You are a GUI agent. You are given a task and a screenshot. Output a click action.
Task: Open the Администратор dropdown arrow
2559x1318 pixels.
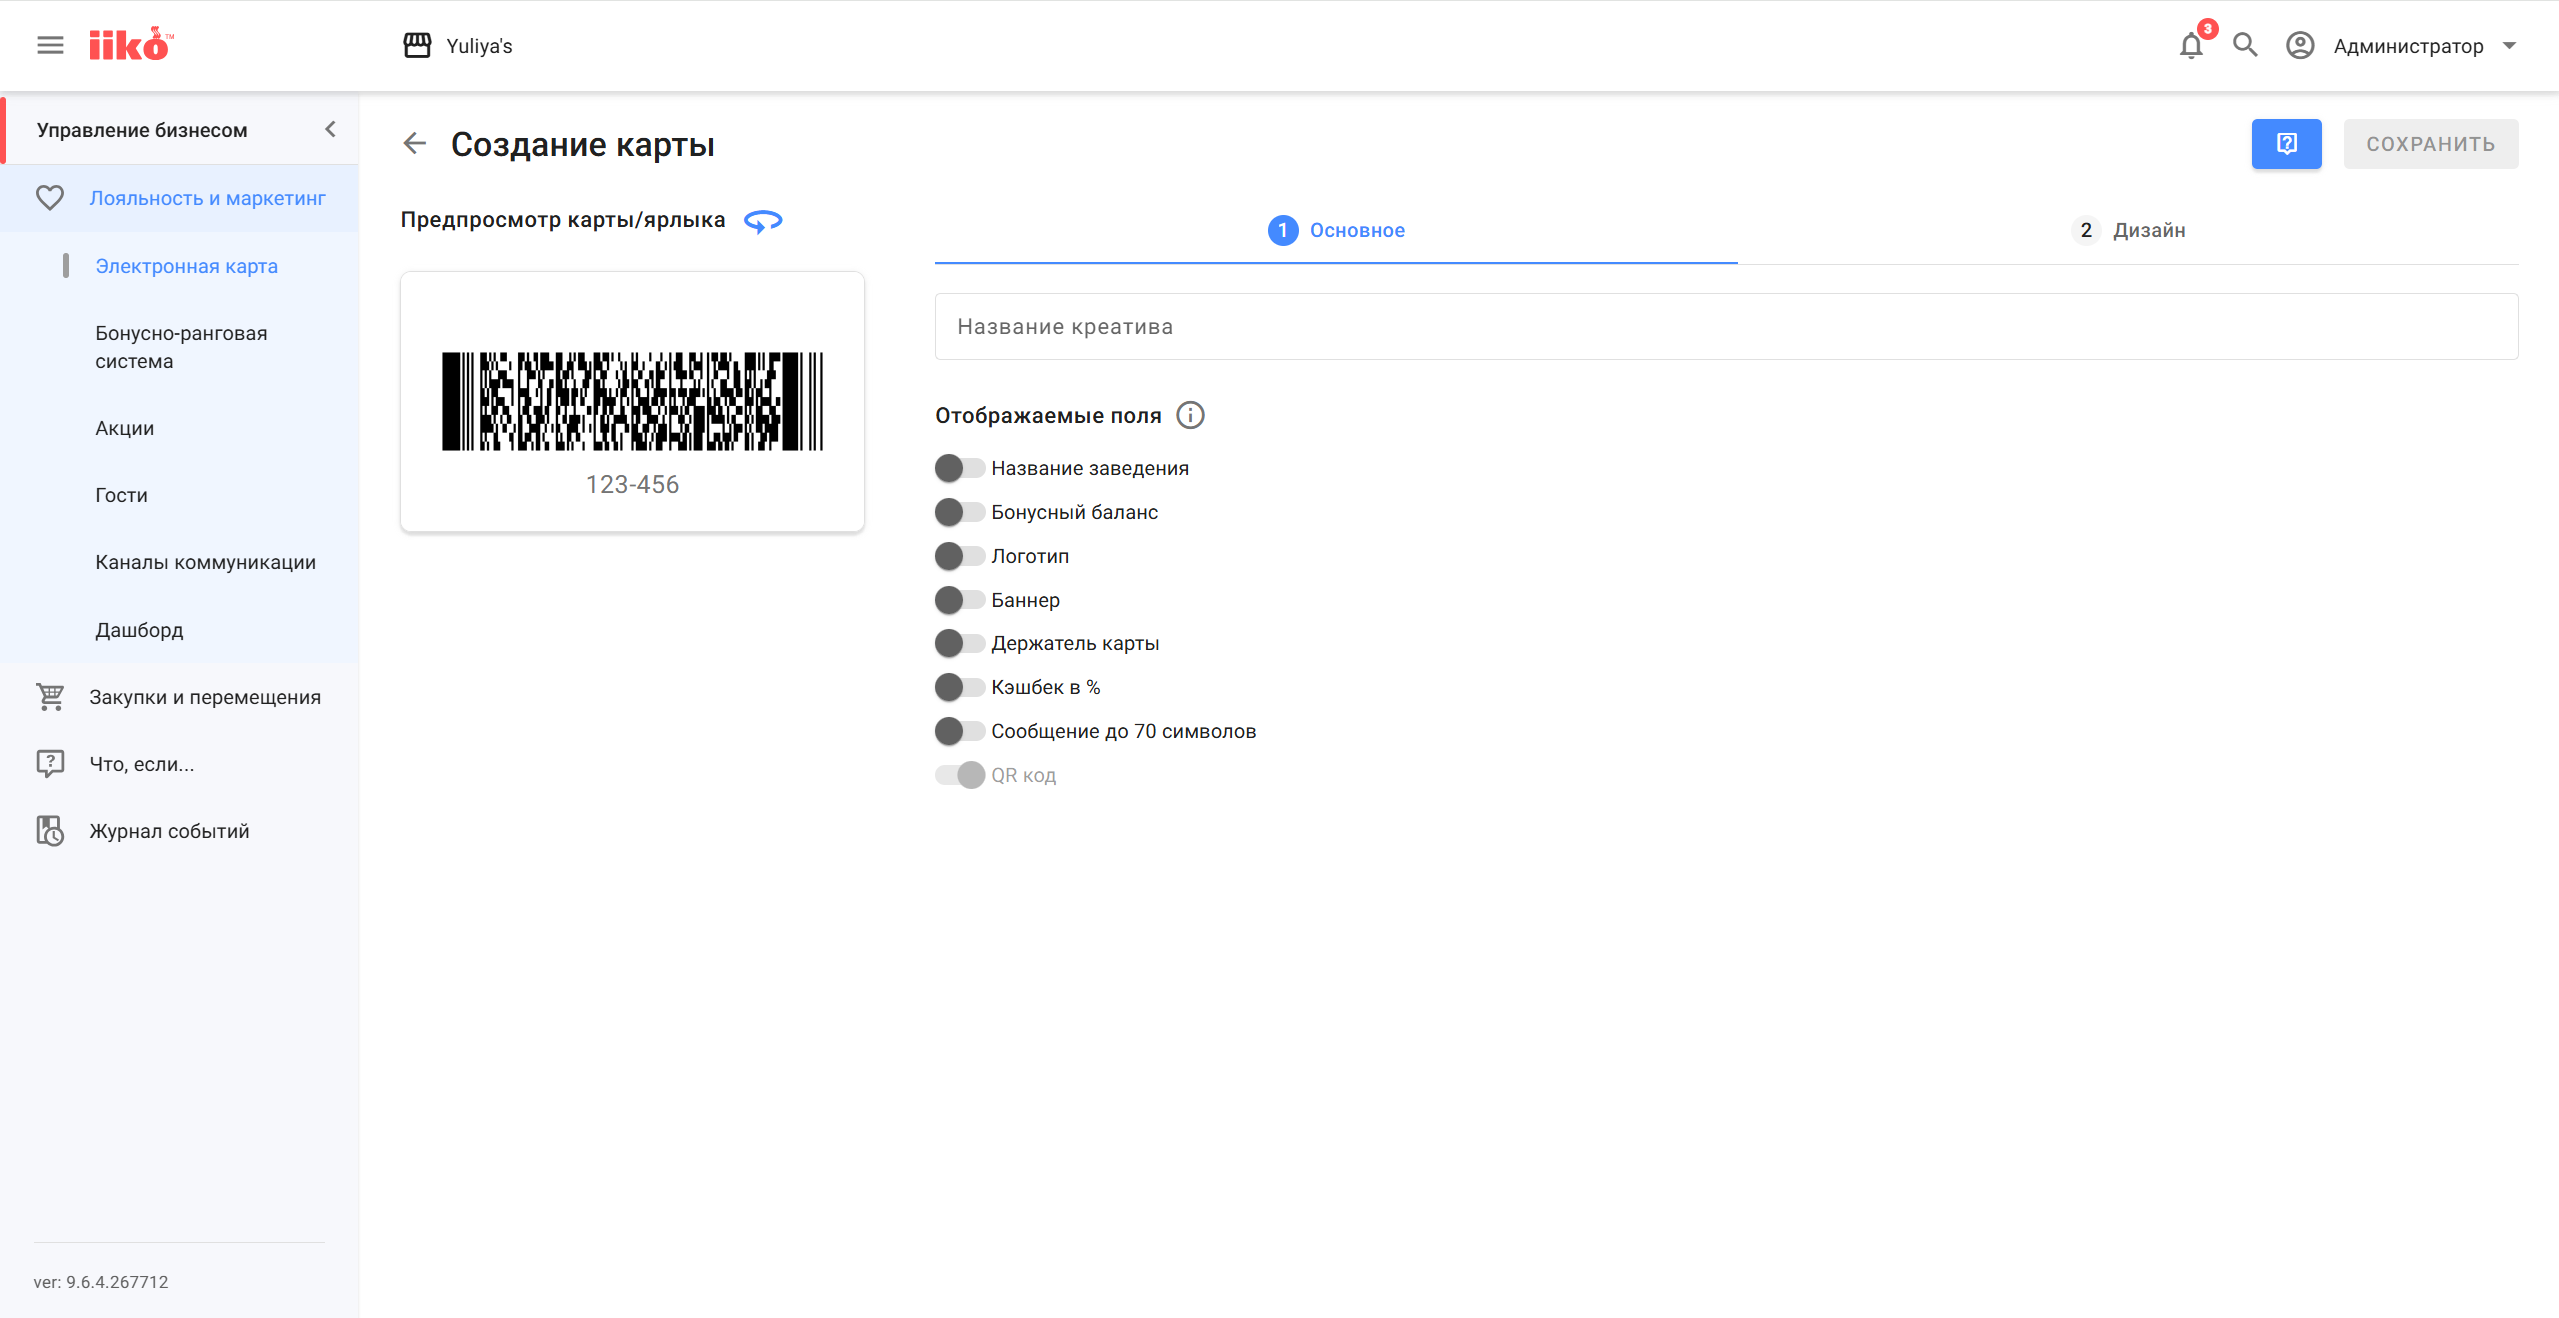point(2509,45)
